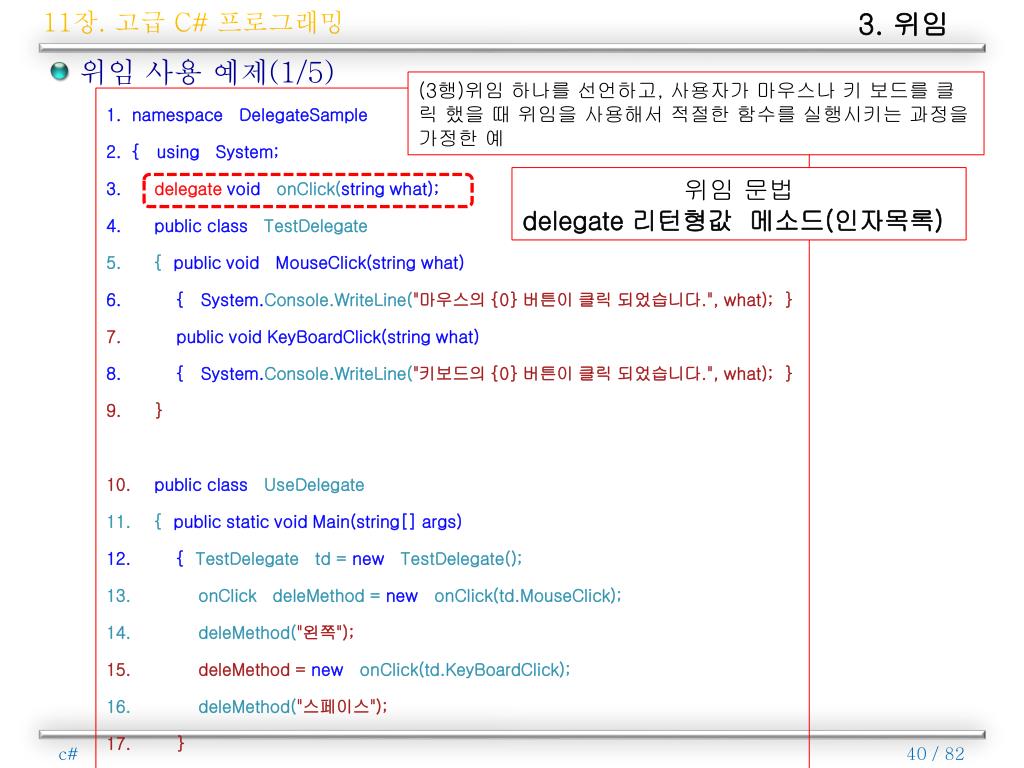Click the page number '40 / 82'
The image size is (1024, 768).
click(x=935, y=754)
